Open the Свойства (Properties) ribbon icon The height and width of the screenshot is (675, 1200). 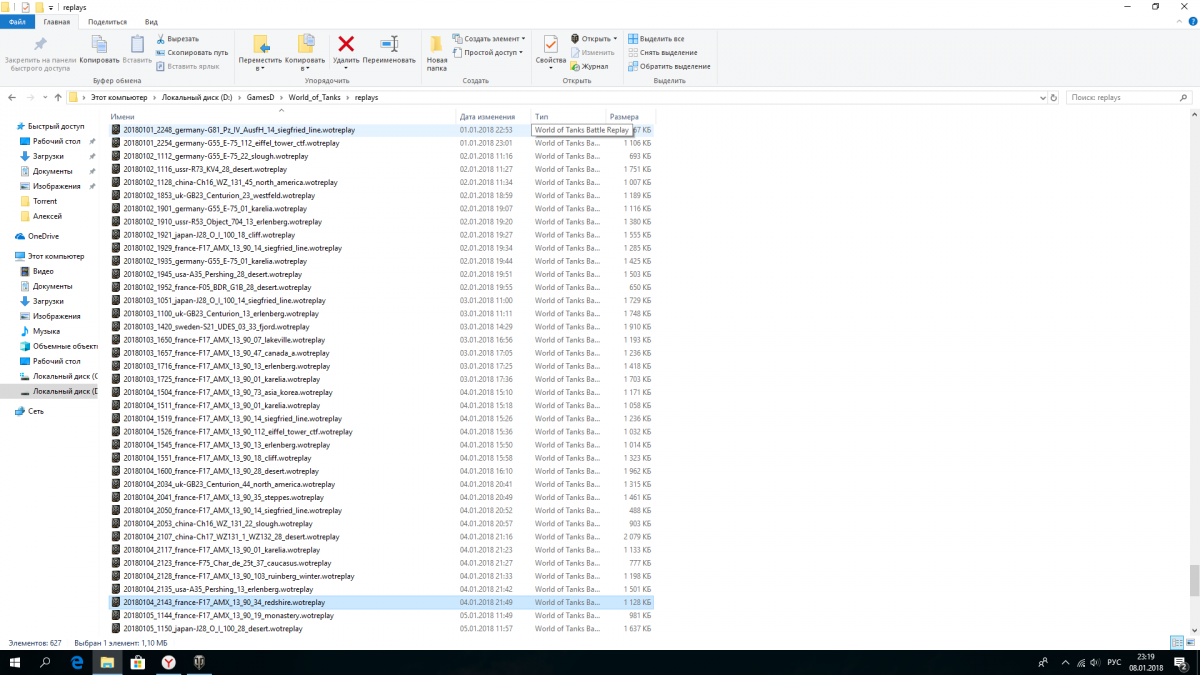pyautogui.click(x=550, y=45)
